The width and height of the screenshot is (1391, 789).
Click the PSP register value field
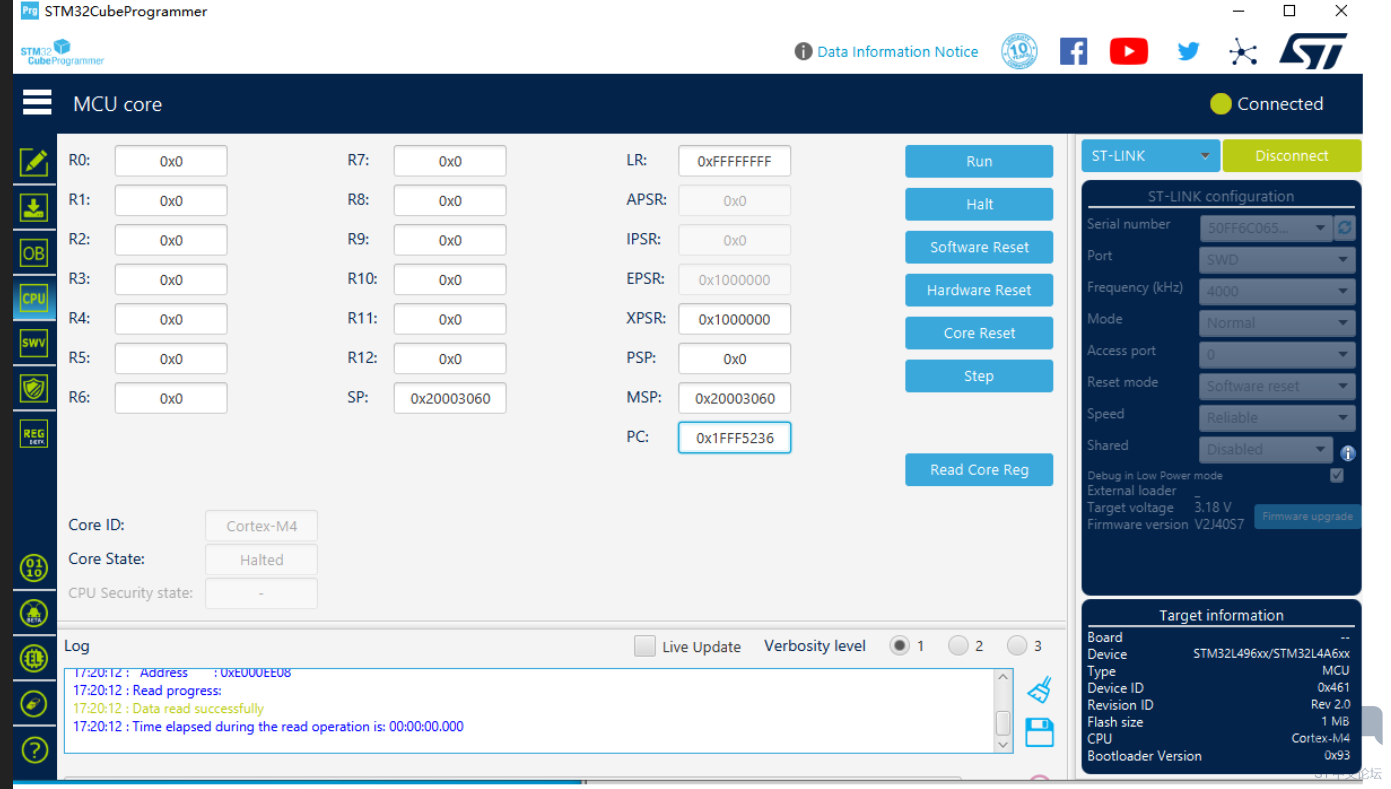(x=735, y=359)
